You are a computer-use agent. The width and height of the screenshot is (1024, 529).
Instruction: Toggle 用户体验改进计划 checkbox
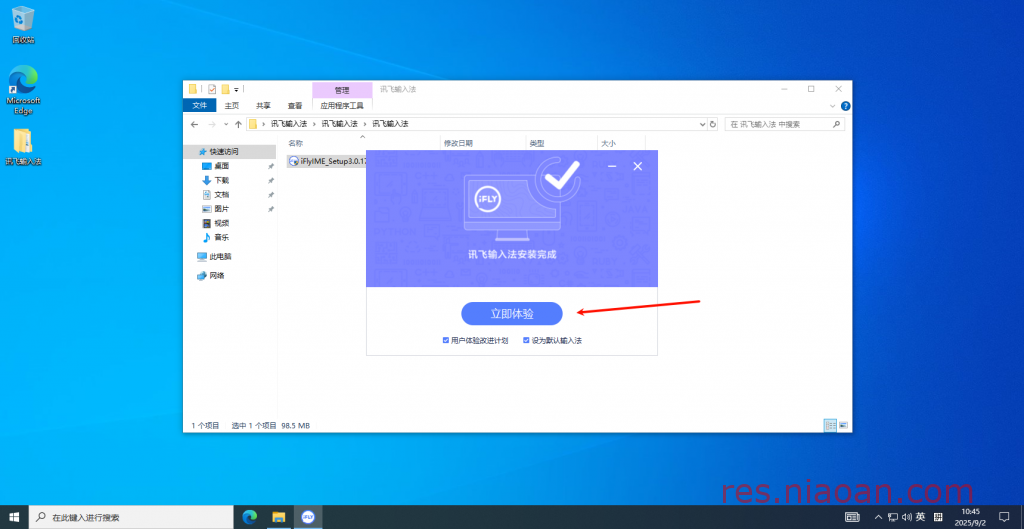pyautogui.click(x=445, y=340)
